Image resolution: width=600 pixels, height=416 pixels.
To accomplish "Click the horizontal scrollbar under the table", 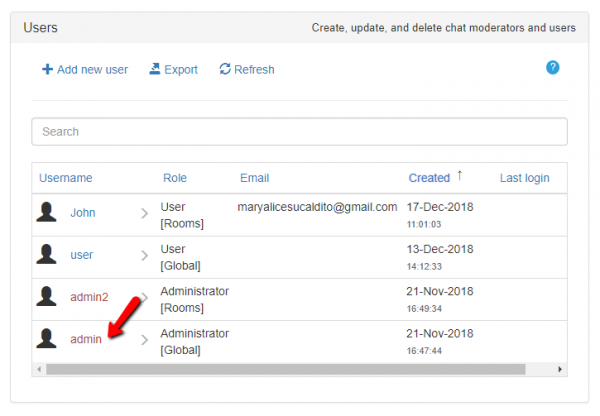I will (285, 369).
